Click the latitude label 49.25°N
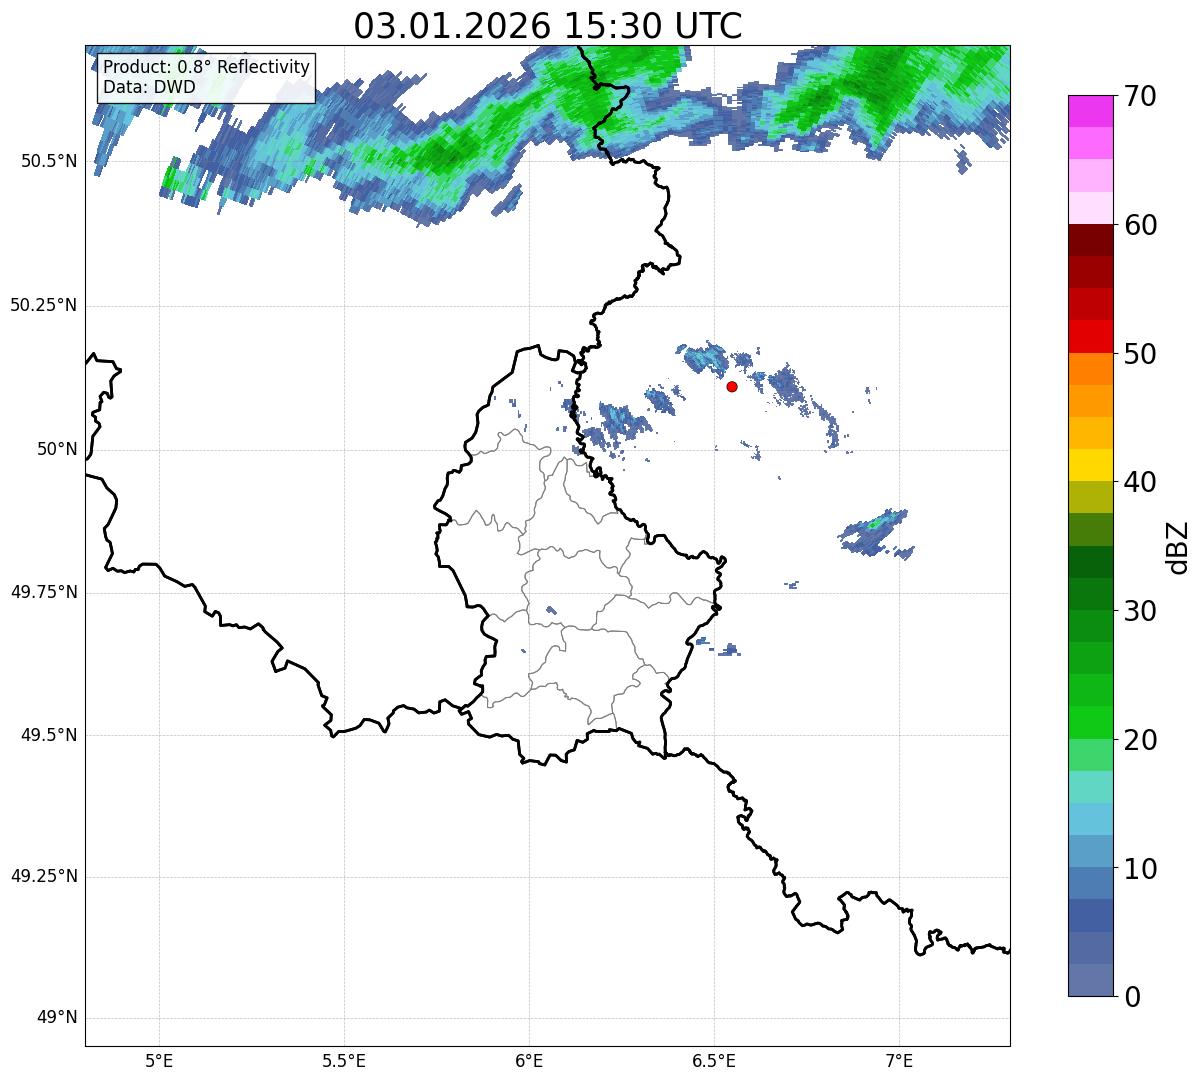The width and height of the screenshot is (1202, 1081). pos(43,877)
